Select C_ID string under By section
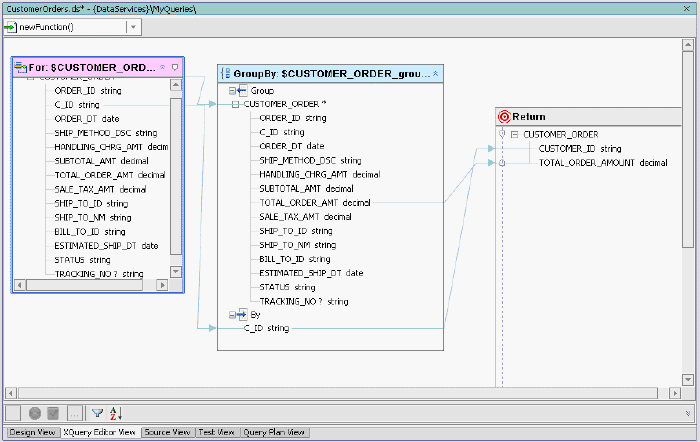The width and height of the screenshot is (700, 442). (267, 328)
